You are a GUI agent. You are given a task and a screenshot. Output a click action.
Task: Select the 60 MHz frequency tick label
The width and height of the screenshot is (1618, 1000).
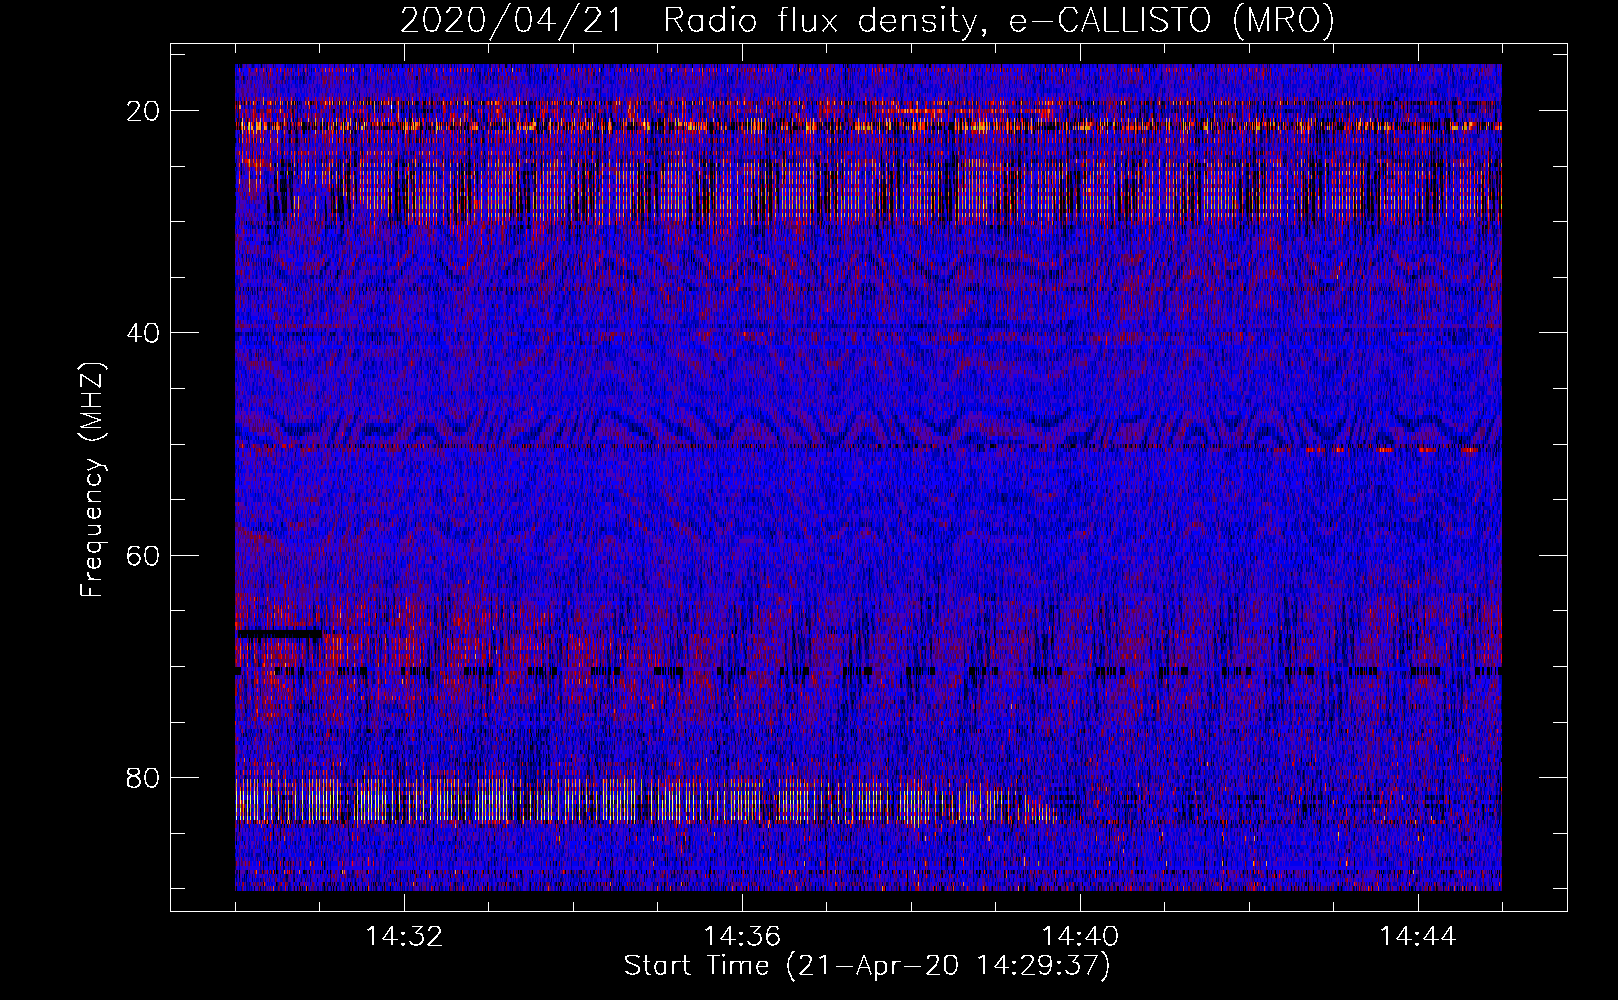coord(144,555)
